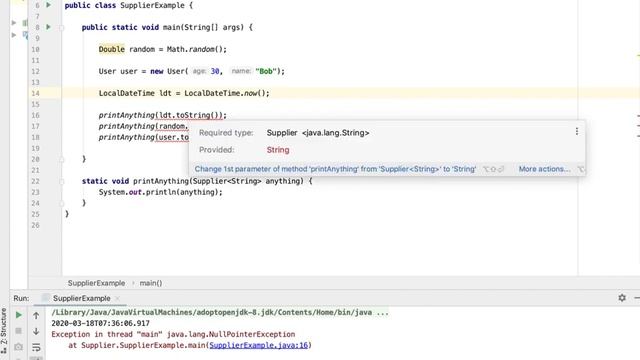This screenshot has width=640, height=360.
Task: Click 'System.out.println(anything);' statement
Action: [x=160, y=192]
